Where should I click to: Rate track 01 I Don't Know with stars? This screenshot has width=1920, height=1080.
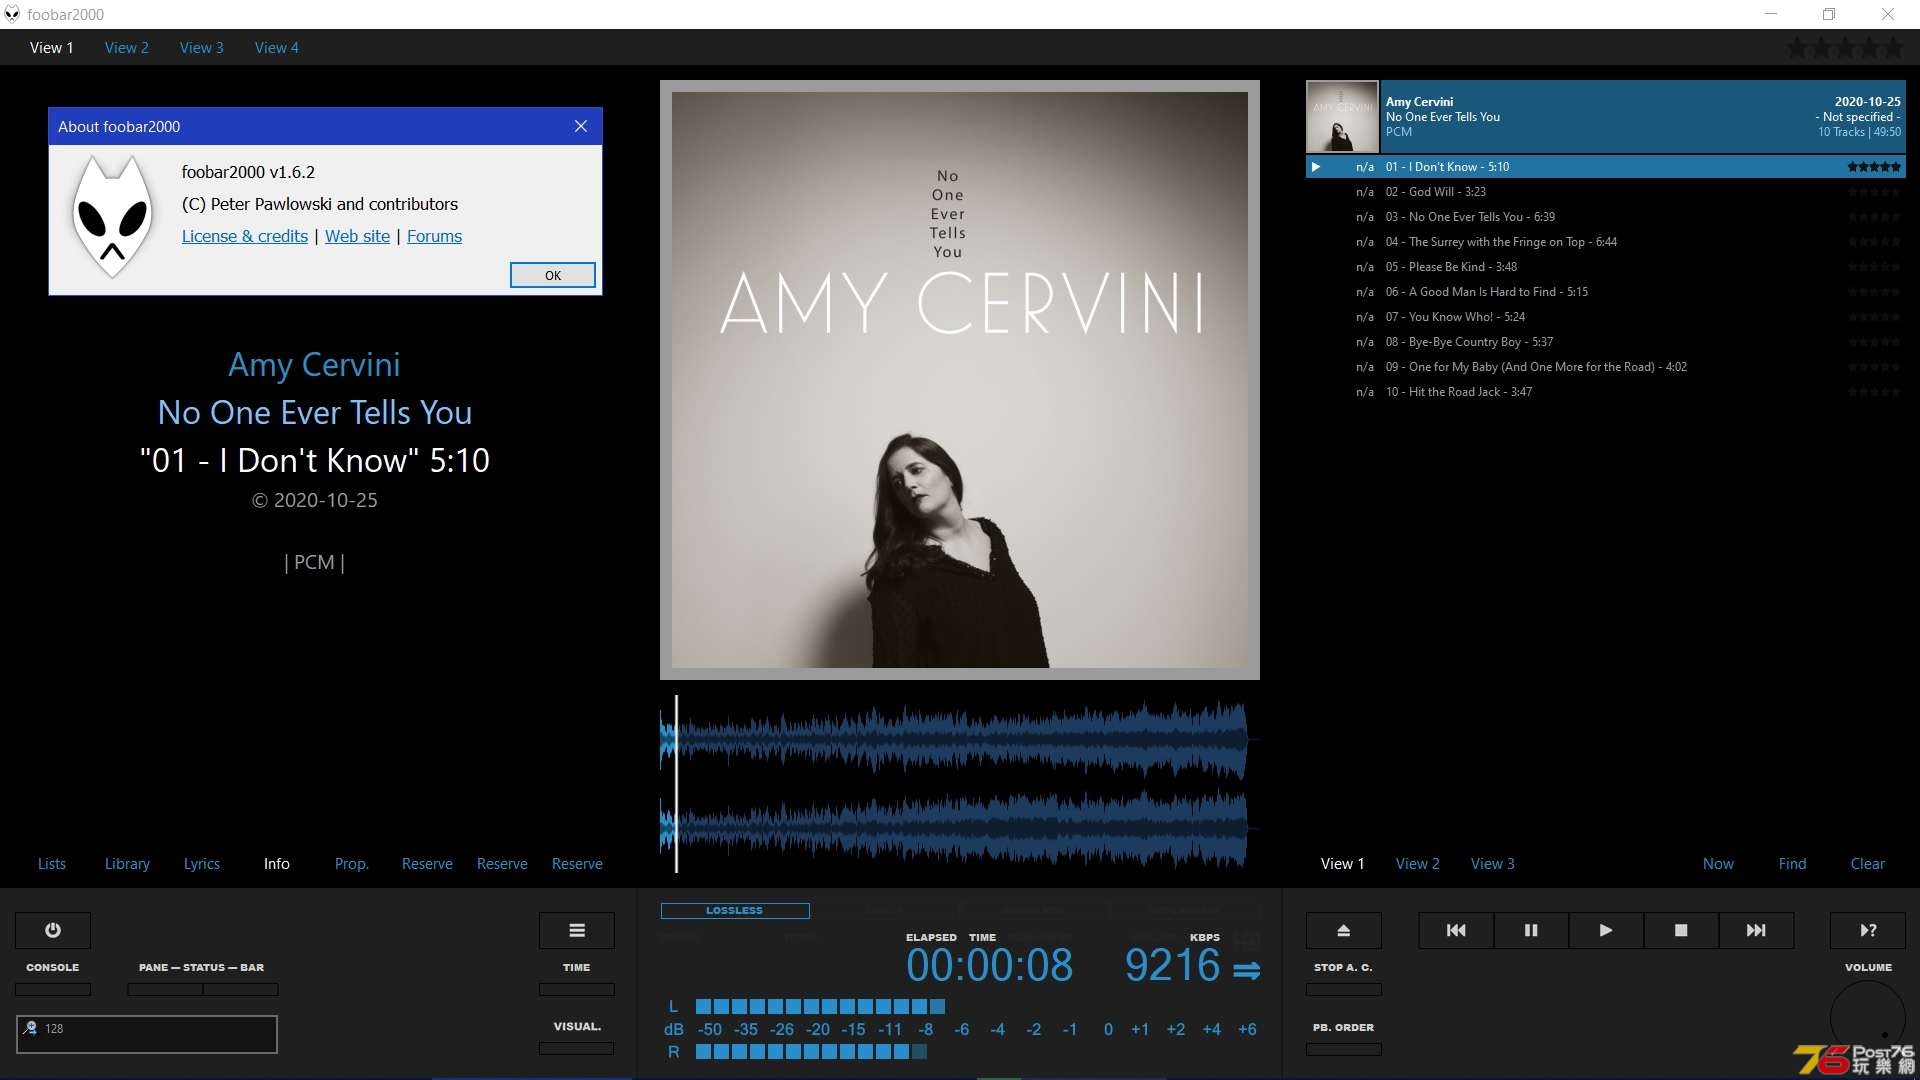[1874, 167]
